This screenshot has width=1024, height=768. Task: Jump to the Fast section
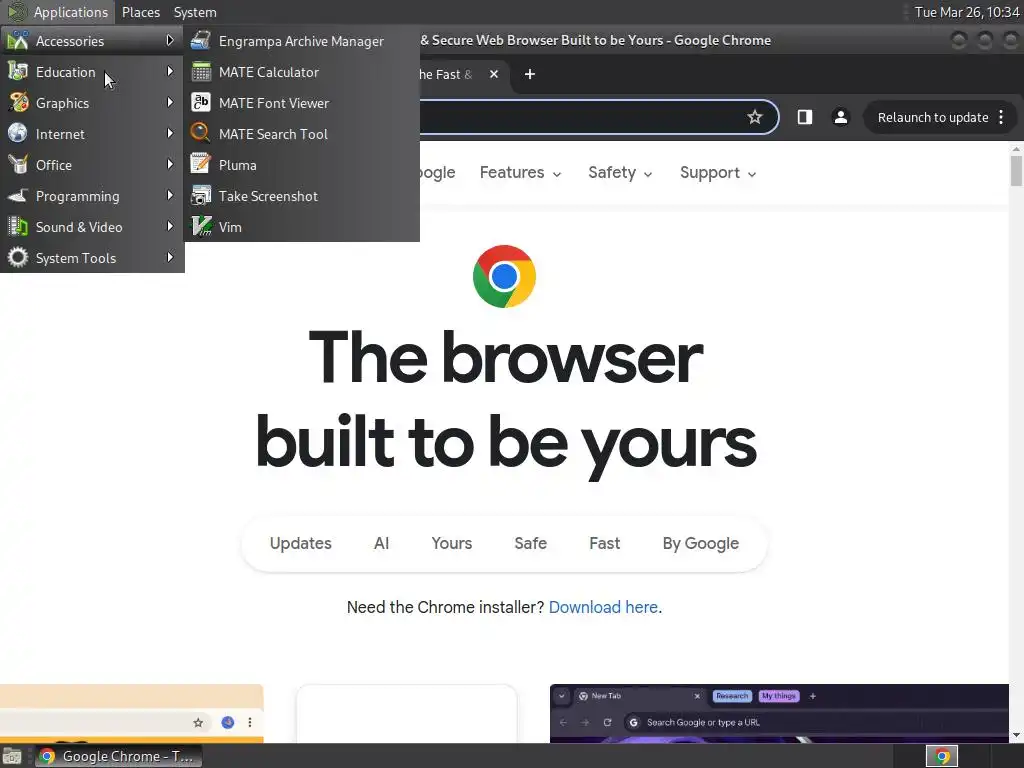tap(605, 543)
